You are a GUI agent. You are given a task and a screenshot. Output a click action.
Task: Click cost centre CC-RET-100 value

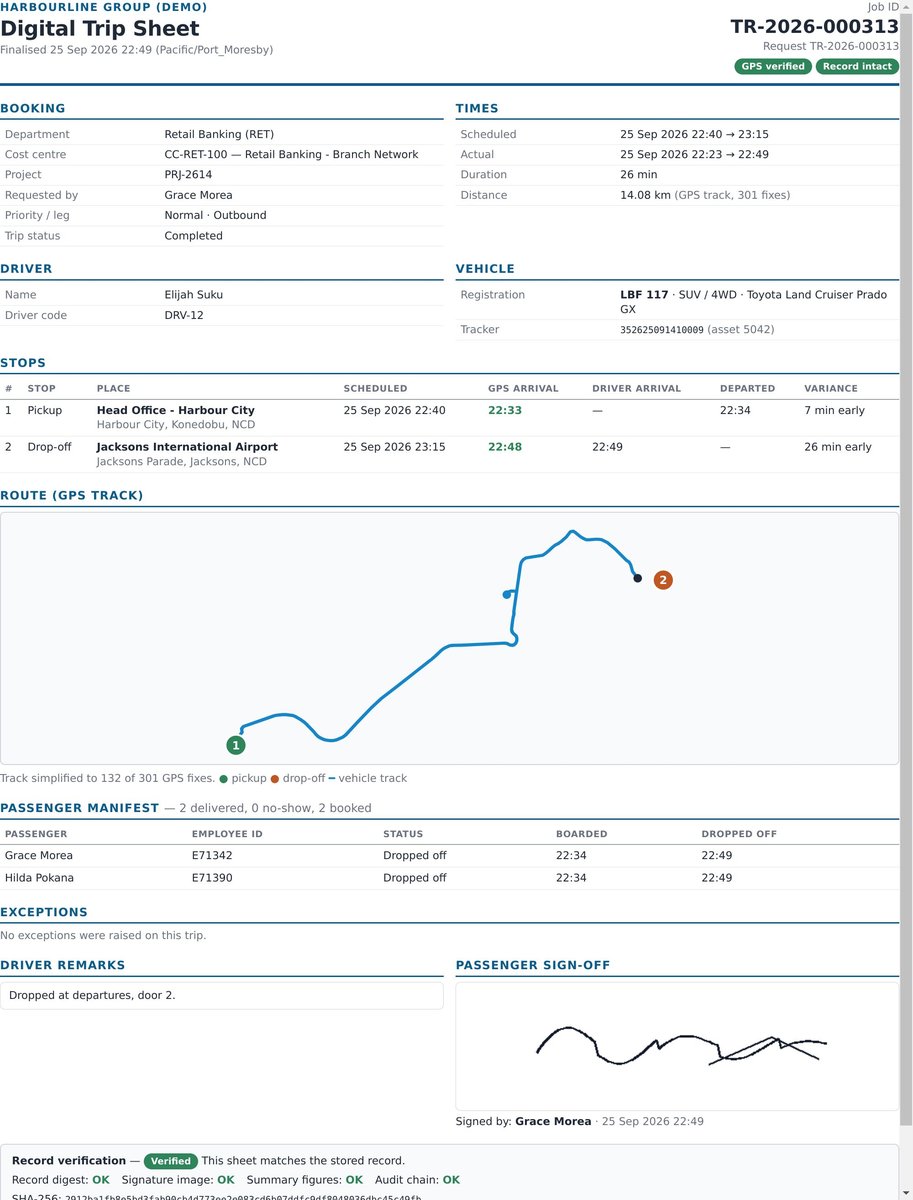pos(291,154)
